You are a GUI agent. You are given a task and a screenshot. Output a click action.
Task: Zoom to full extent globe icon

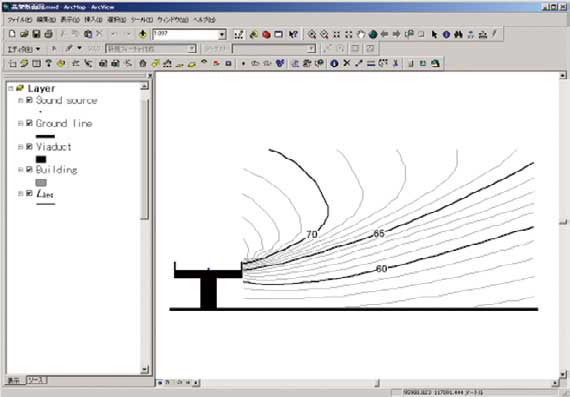click(x=373, y=34)
